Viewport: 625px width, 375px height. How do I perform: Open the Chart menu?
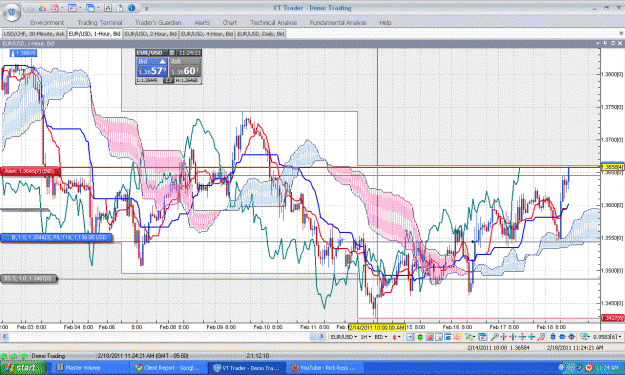click(x=230, y=23)
